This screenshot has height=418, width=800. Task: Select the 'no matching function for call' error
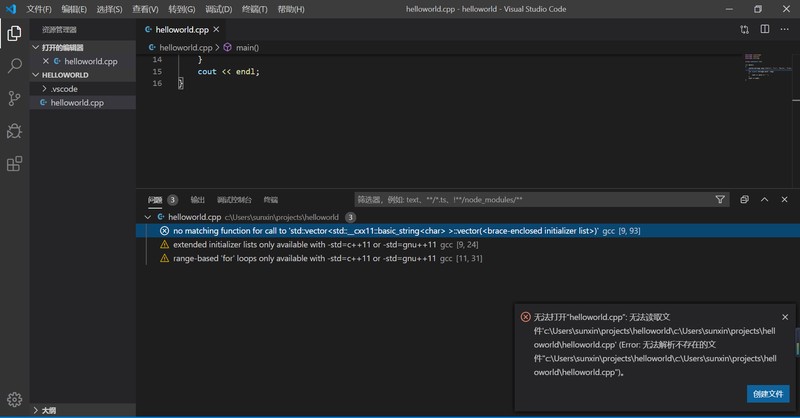468,231
